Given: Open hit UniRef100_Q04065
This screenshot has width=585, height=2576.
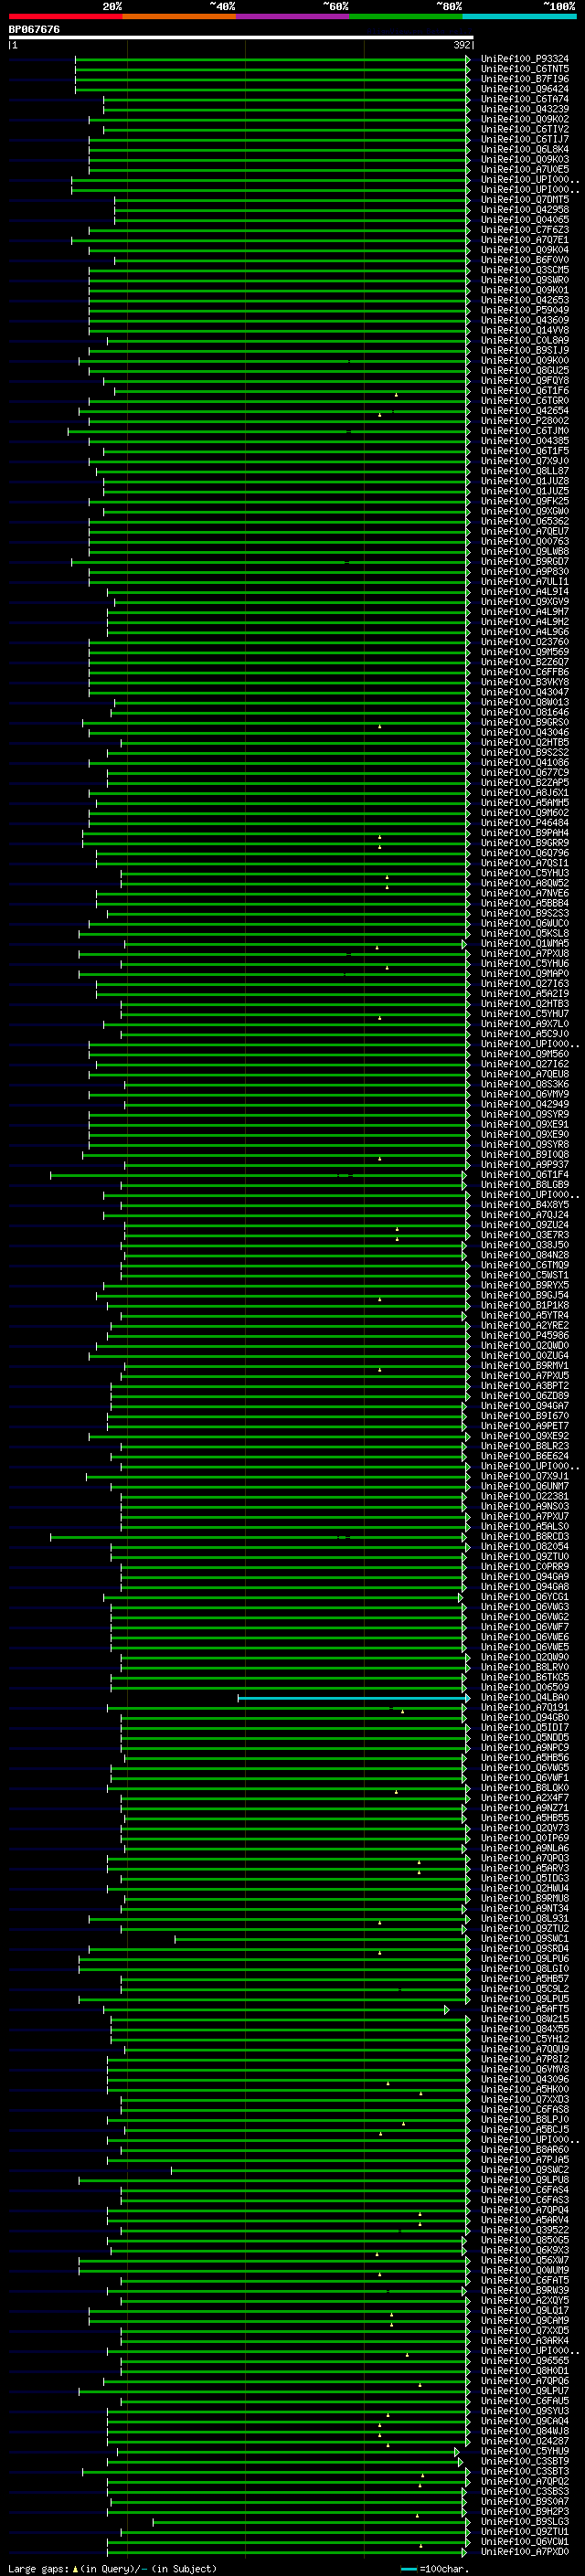Looking at the screenshot, I should 524,220.
